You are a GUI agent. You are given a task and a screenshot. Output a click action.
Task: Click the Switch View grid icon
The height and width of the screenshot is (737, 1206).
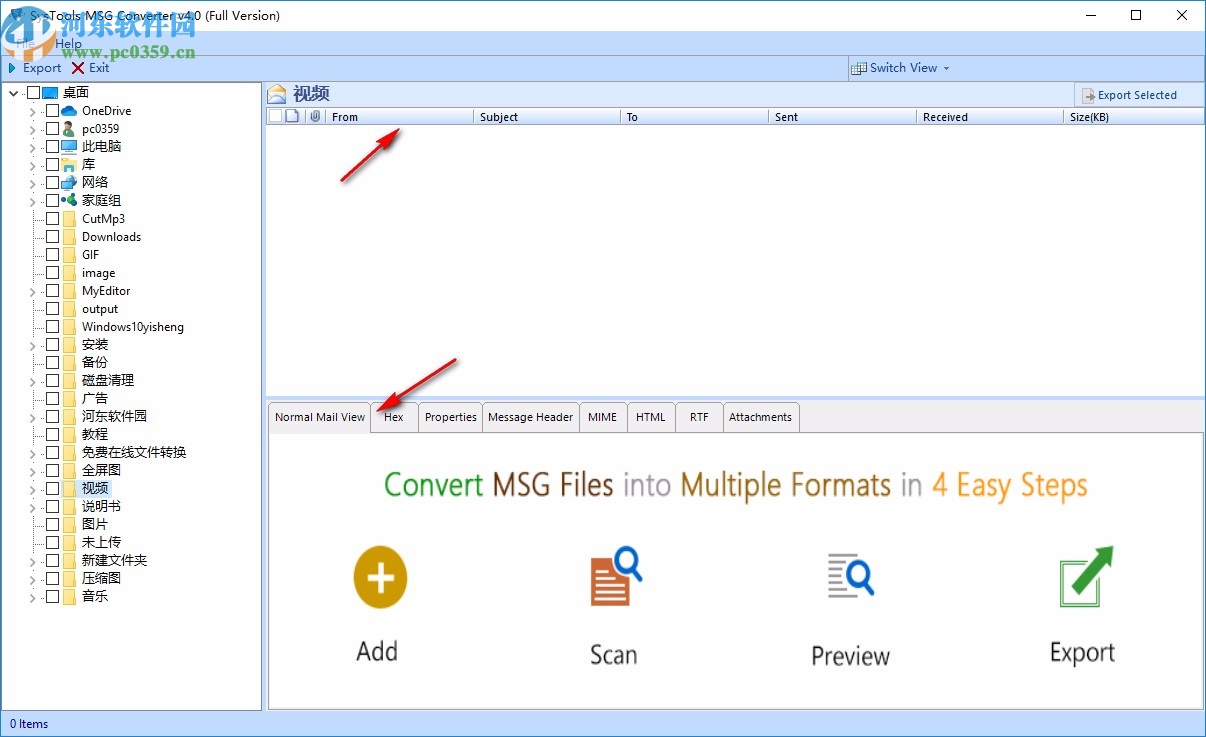tap(859, 68)
